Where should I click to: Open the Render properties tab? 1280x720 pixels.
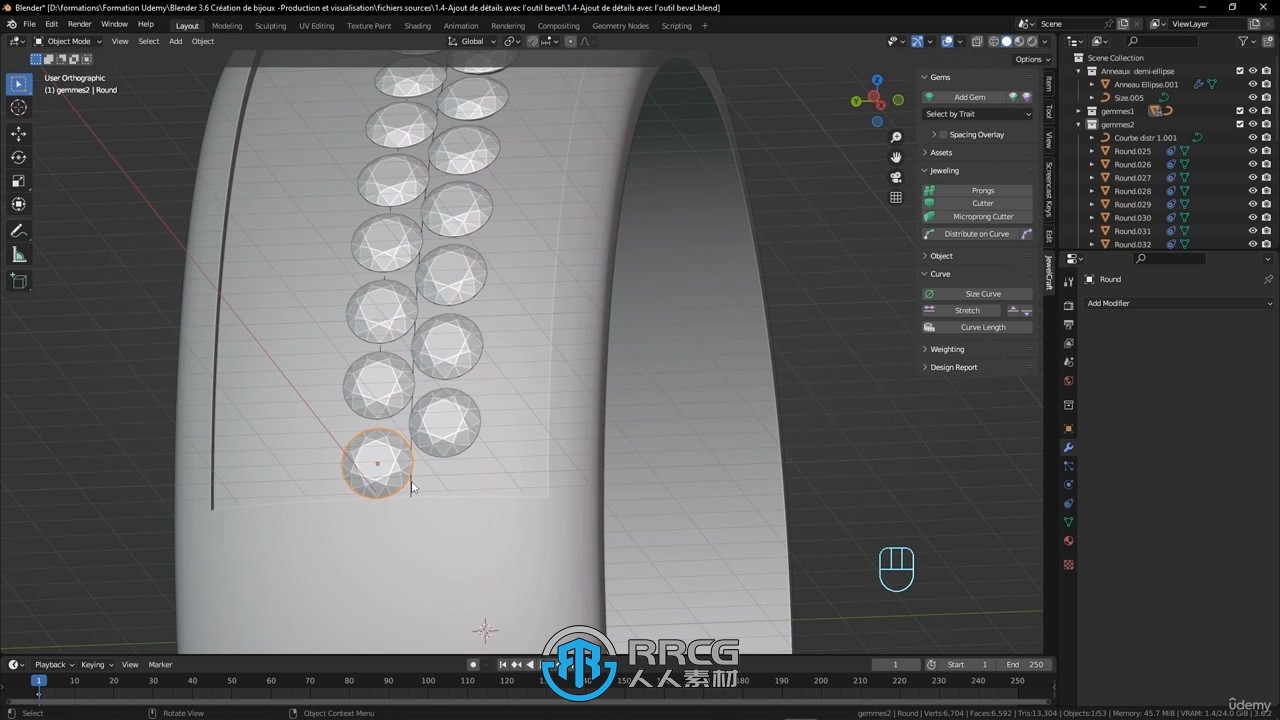tap(1068, 306)
